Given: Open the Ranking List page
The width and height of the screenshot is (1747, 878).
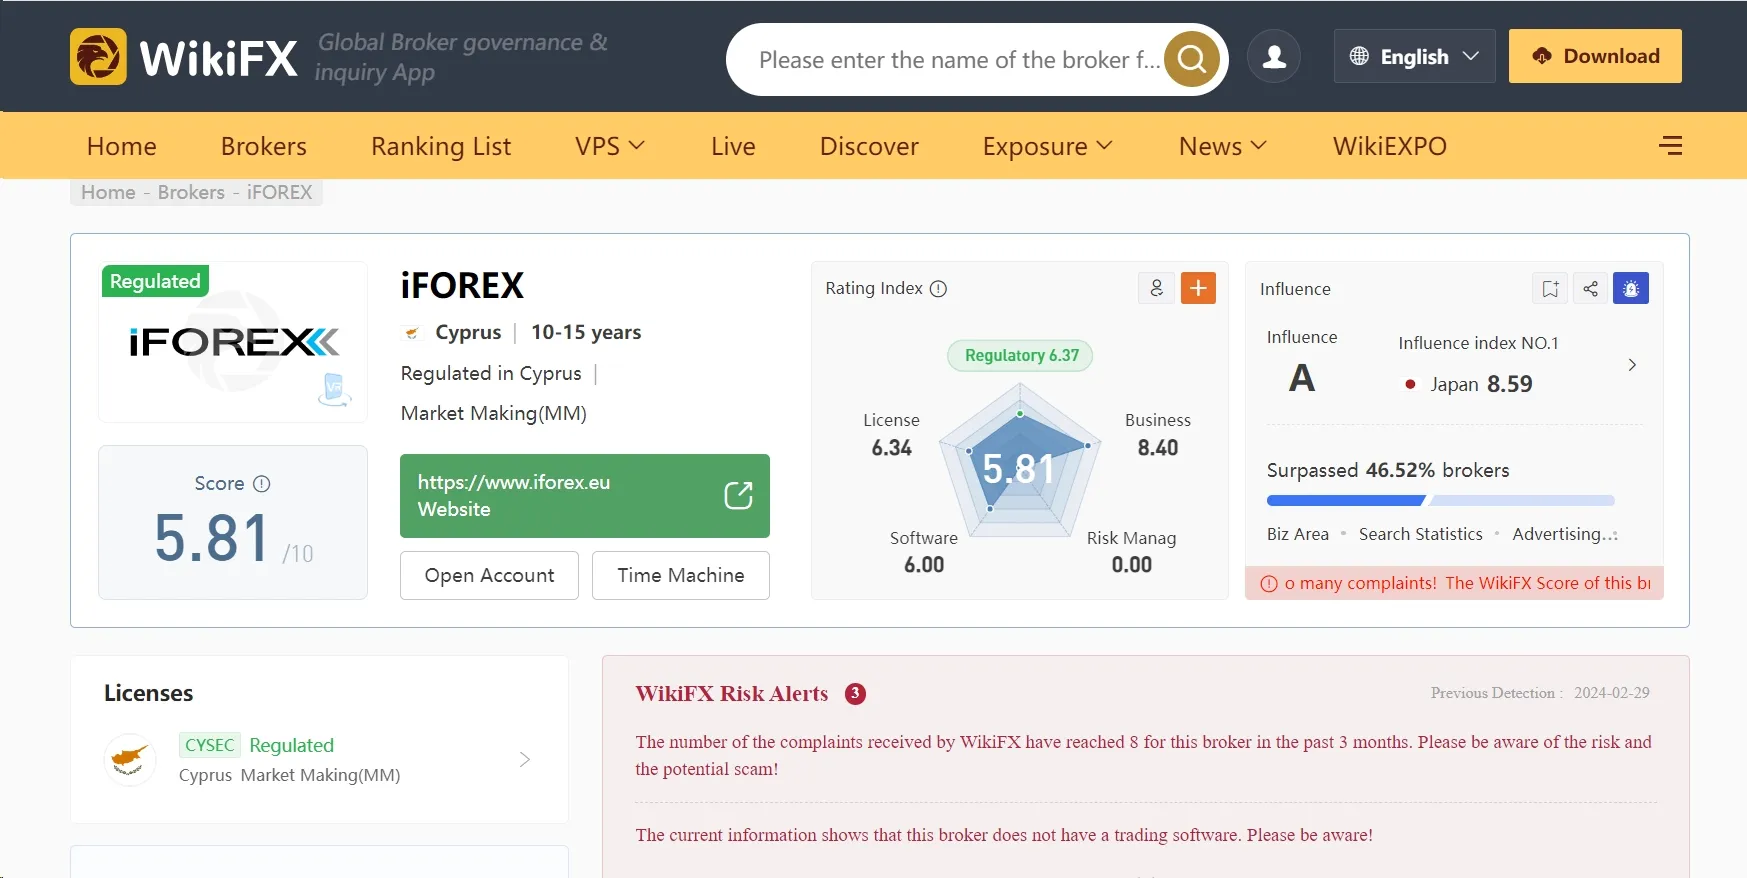Looking at the screenshot, I should tap(441, 146).
